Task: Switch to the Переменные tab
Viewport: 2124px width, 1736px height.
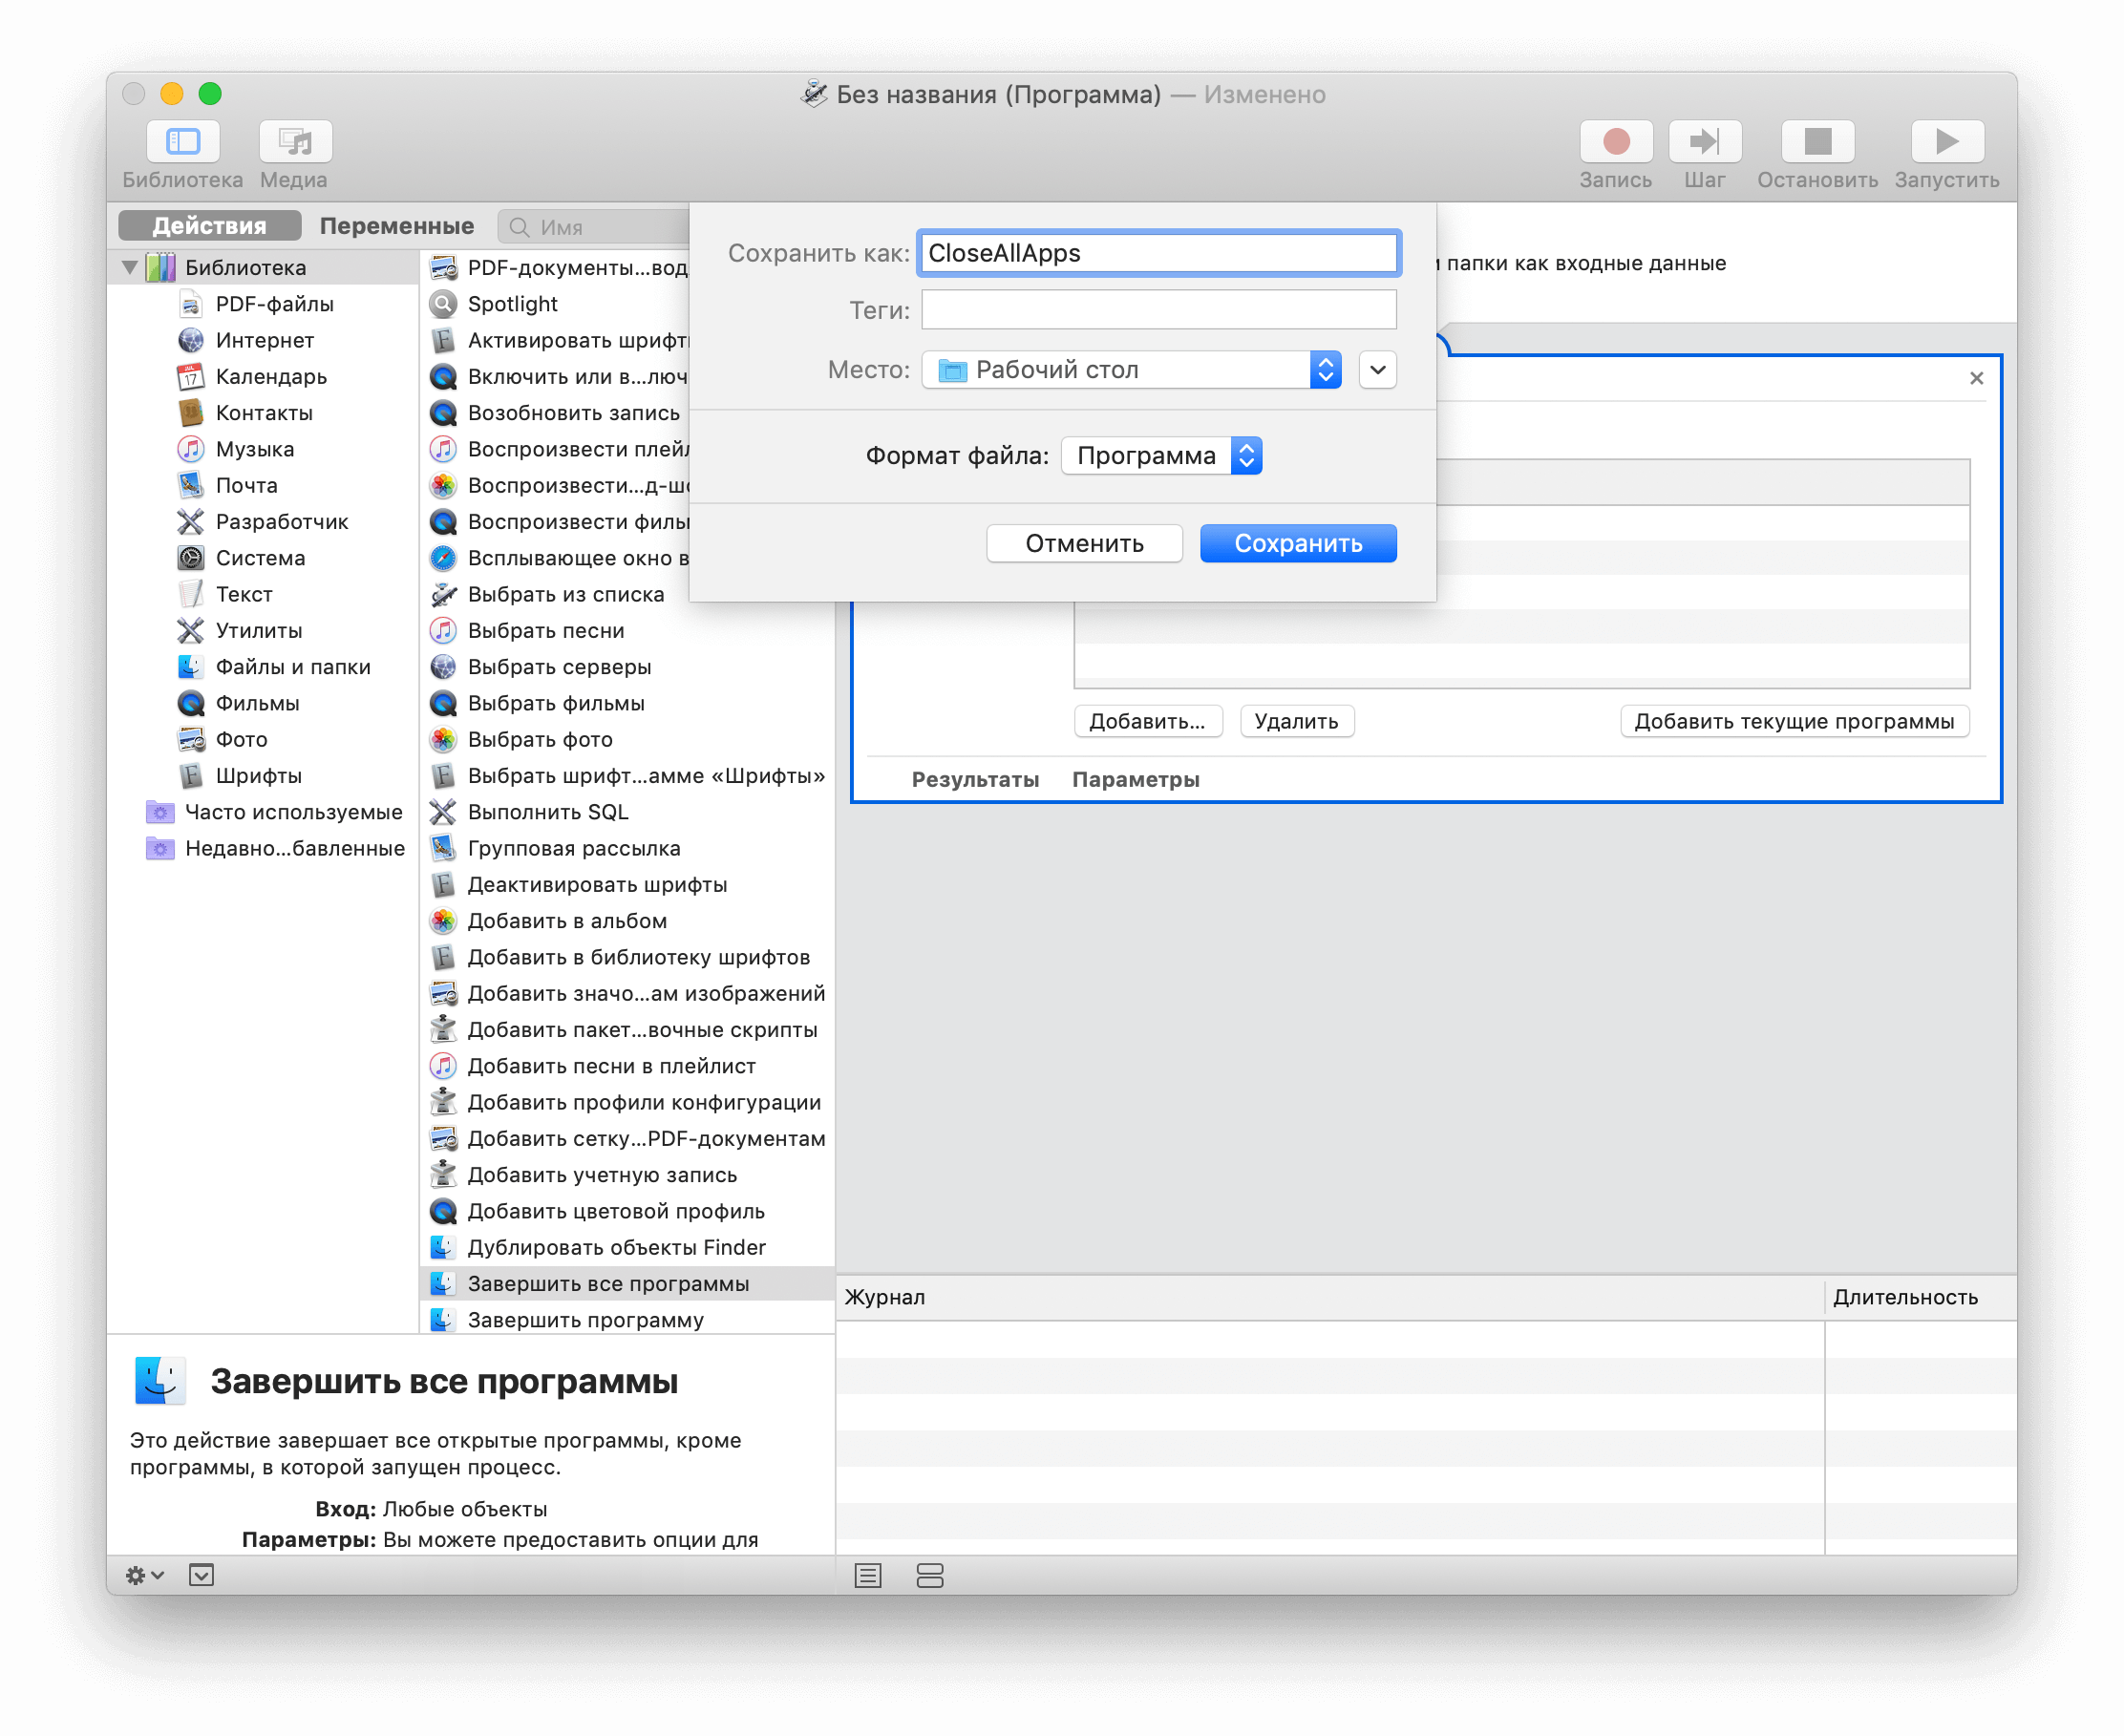Action: point(396,226)
